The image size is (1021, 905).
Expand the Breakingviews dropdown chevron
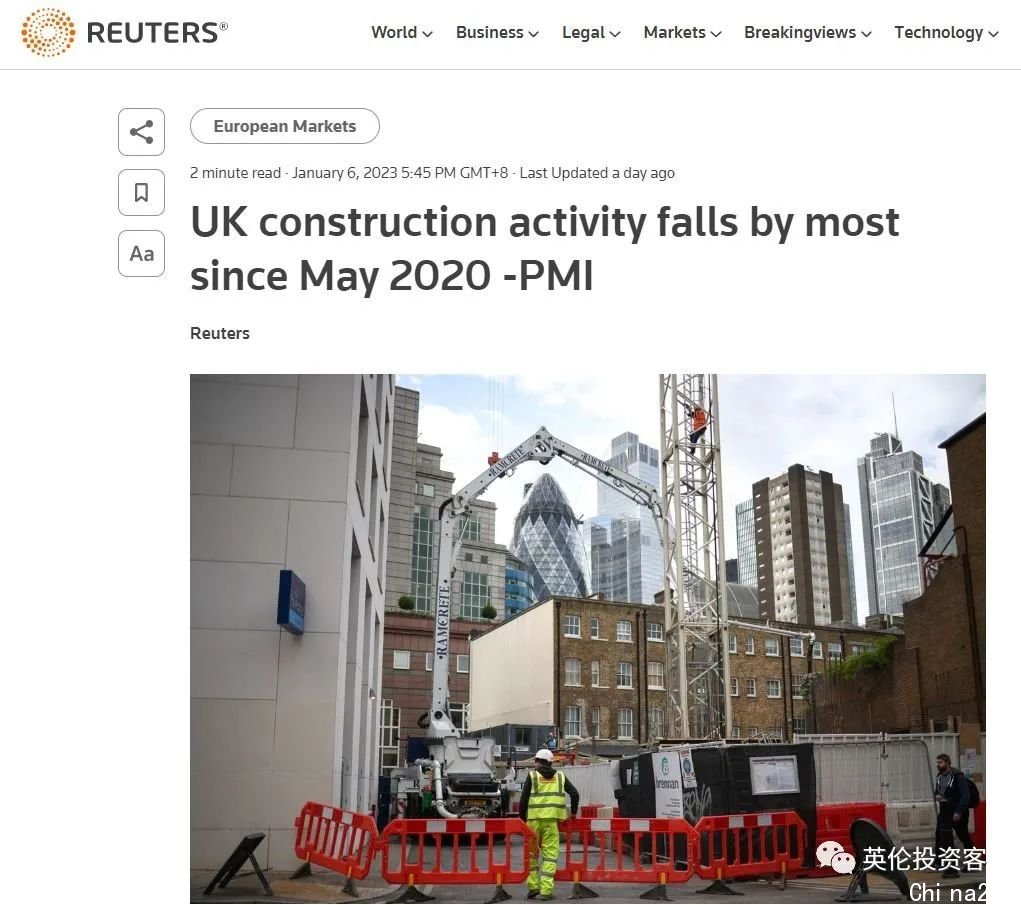866,34
